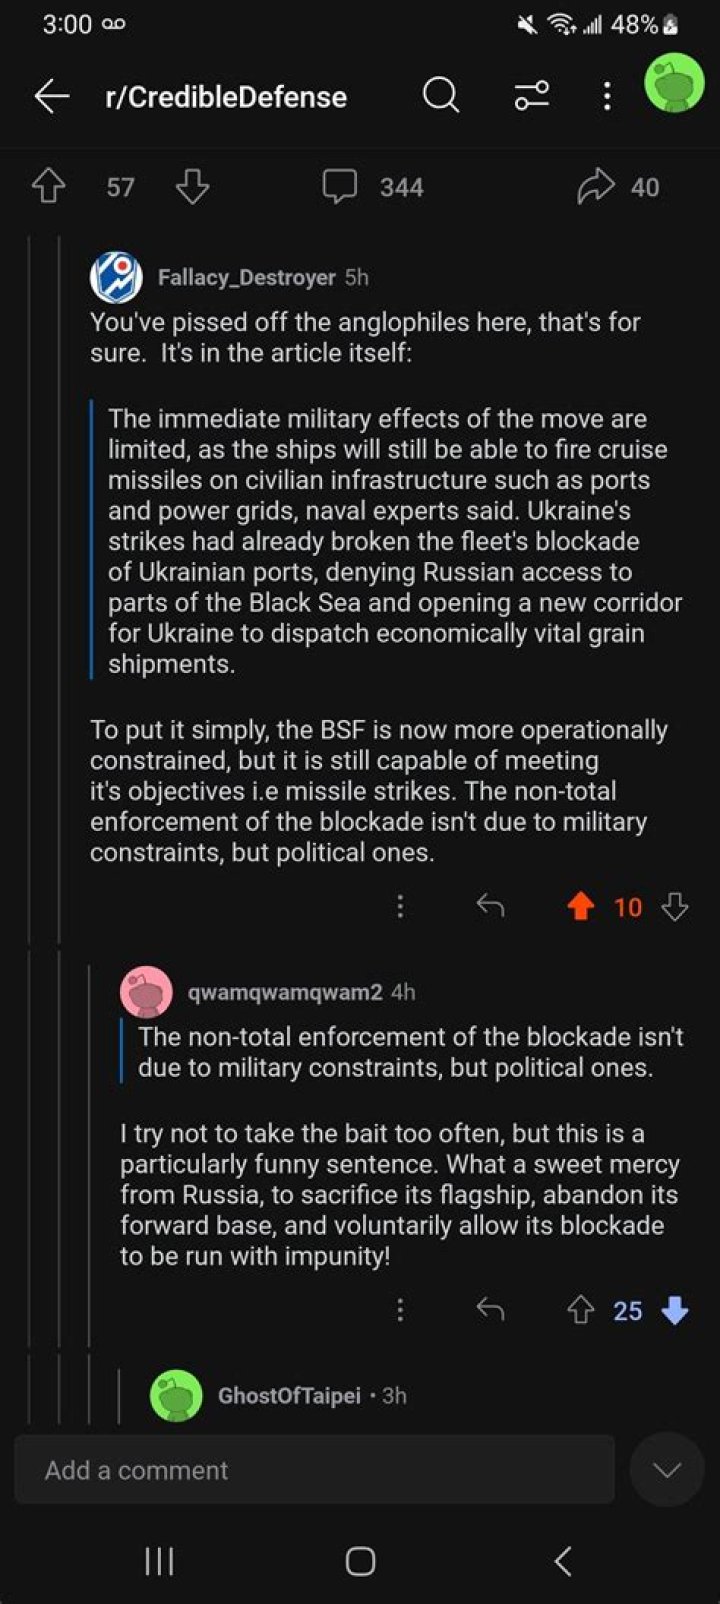This screenshot has width=720, height=1604.
Task: Tap the Add a comment field
Action: (x=314, y=1470)
